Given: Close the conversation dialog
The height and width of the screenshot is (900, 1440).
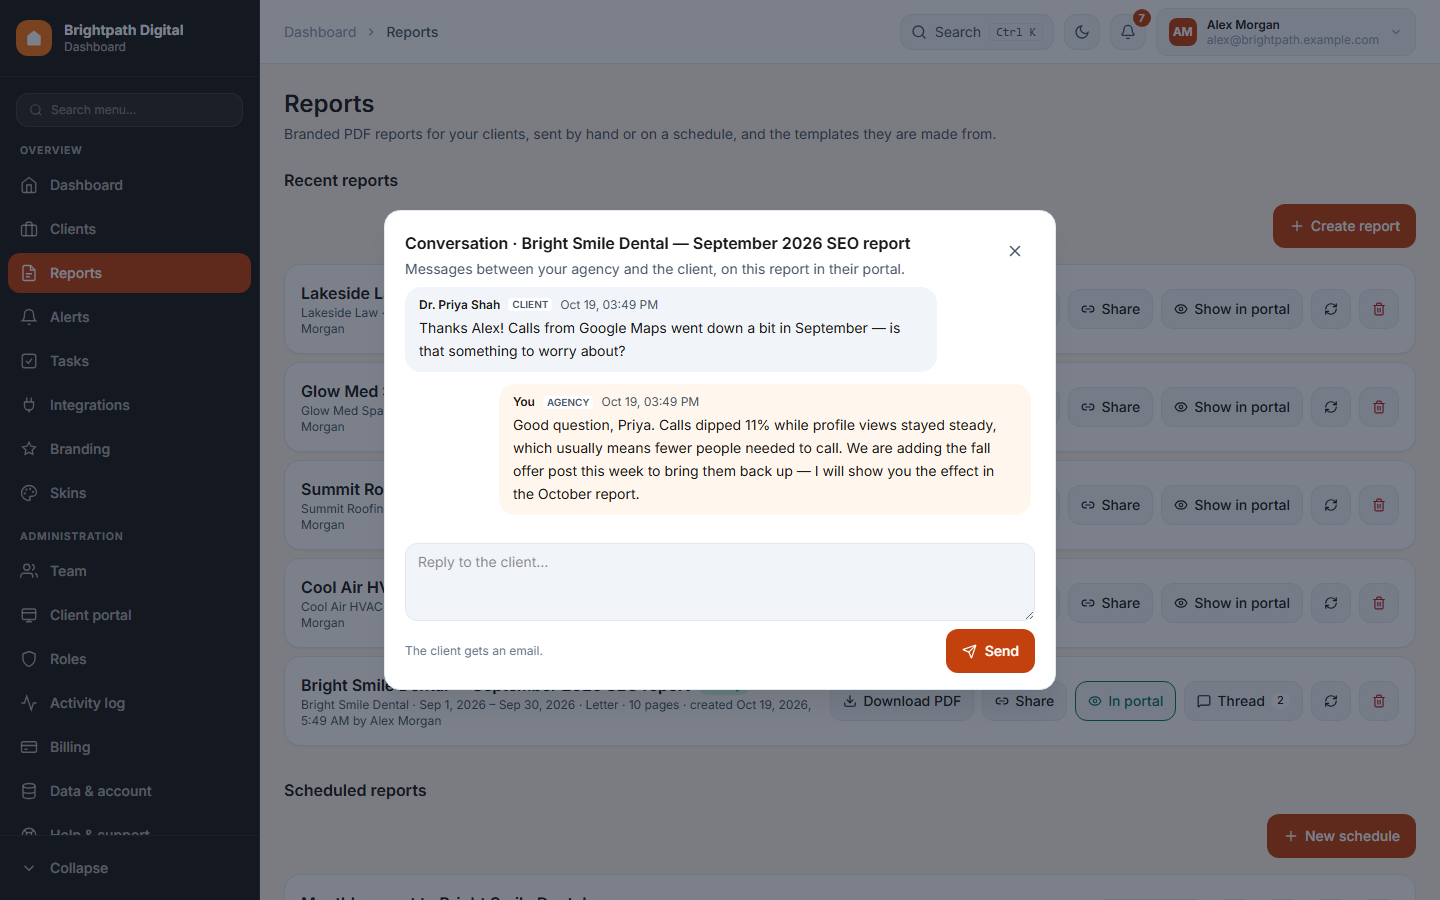Looking at the screenshot, I should pos(1015,251).
